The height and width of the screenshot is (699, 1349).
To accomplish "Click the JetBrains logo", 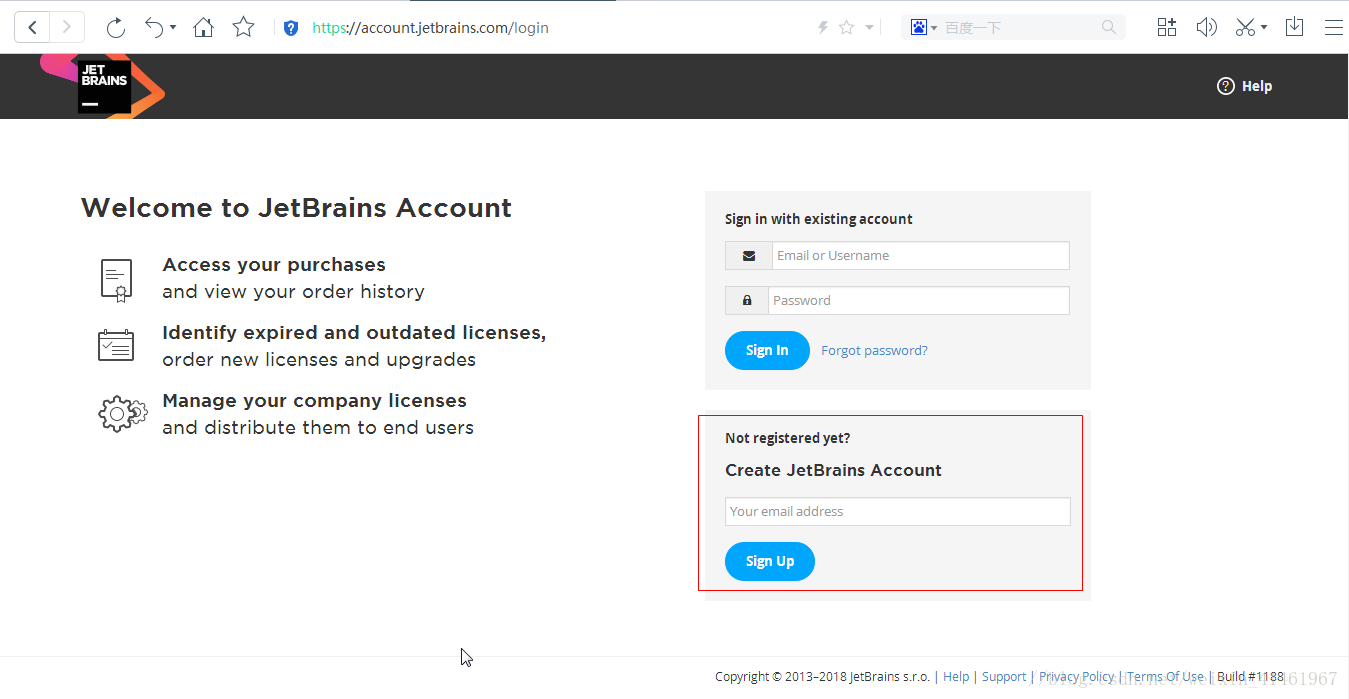I will pos(104,86).
